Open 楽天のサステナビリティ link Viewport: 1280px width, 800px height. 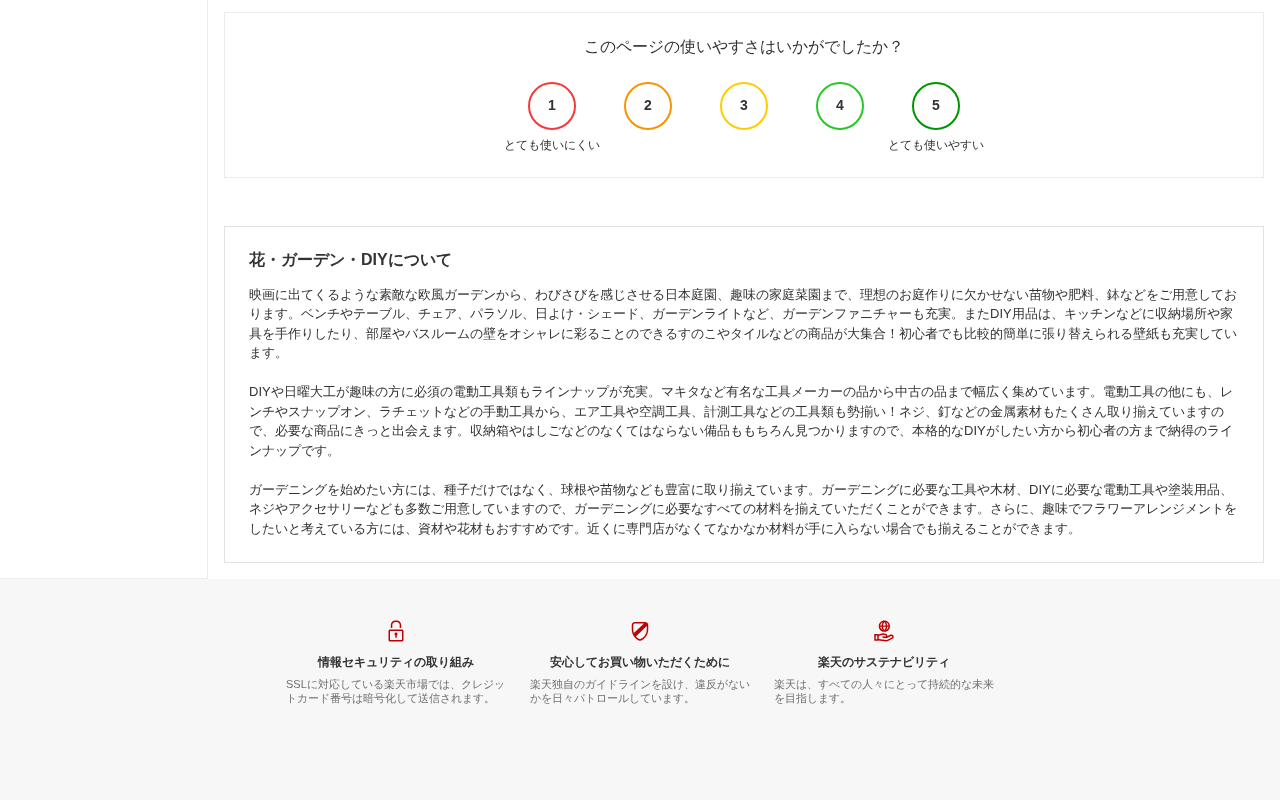coord(884,662)
